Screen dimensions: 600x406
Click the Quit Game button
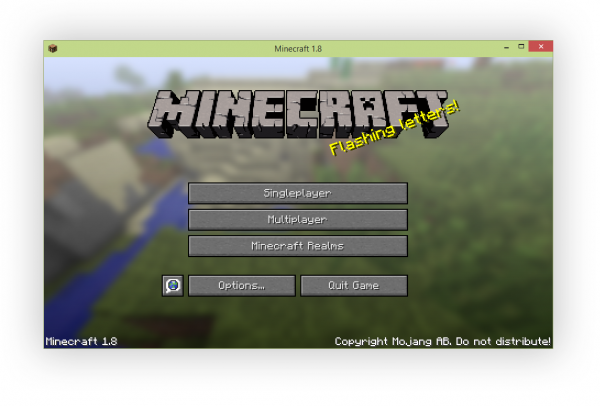pos(354,285)
